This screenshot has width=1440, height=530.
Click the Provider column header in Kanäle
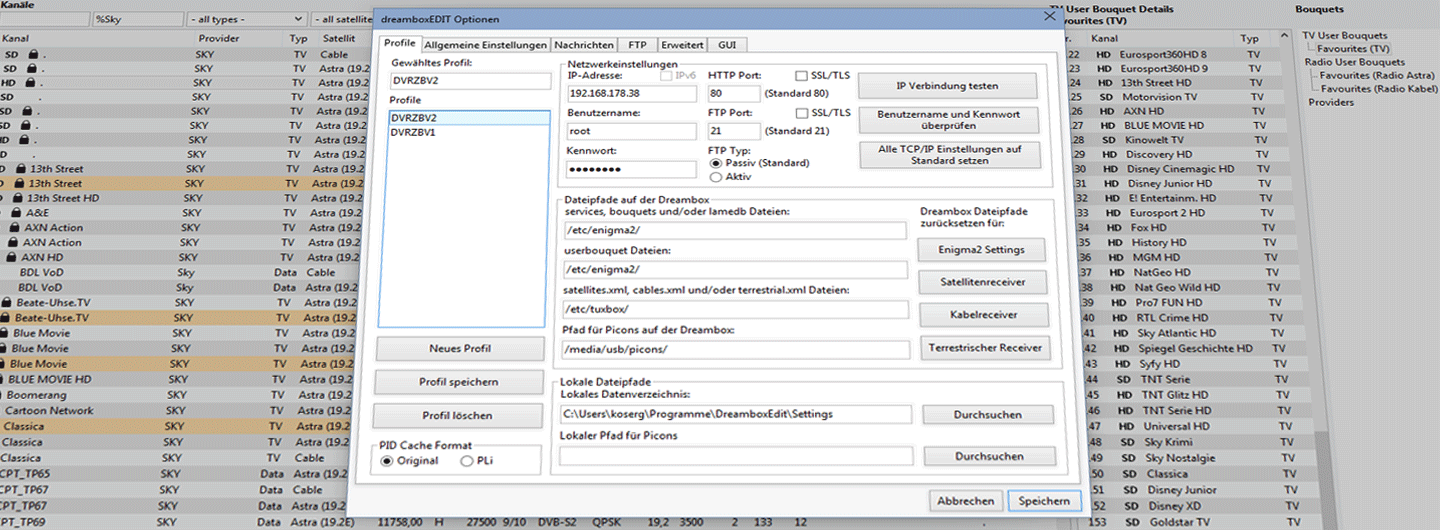click(x=219, y=38)
